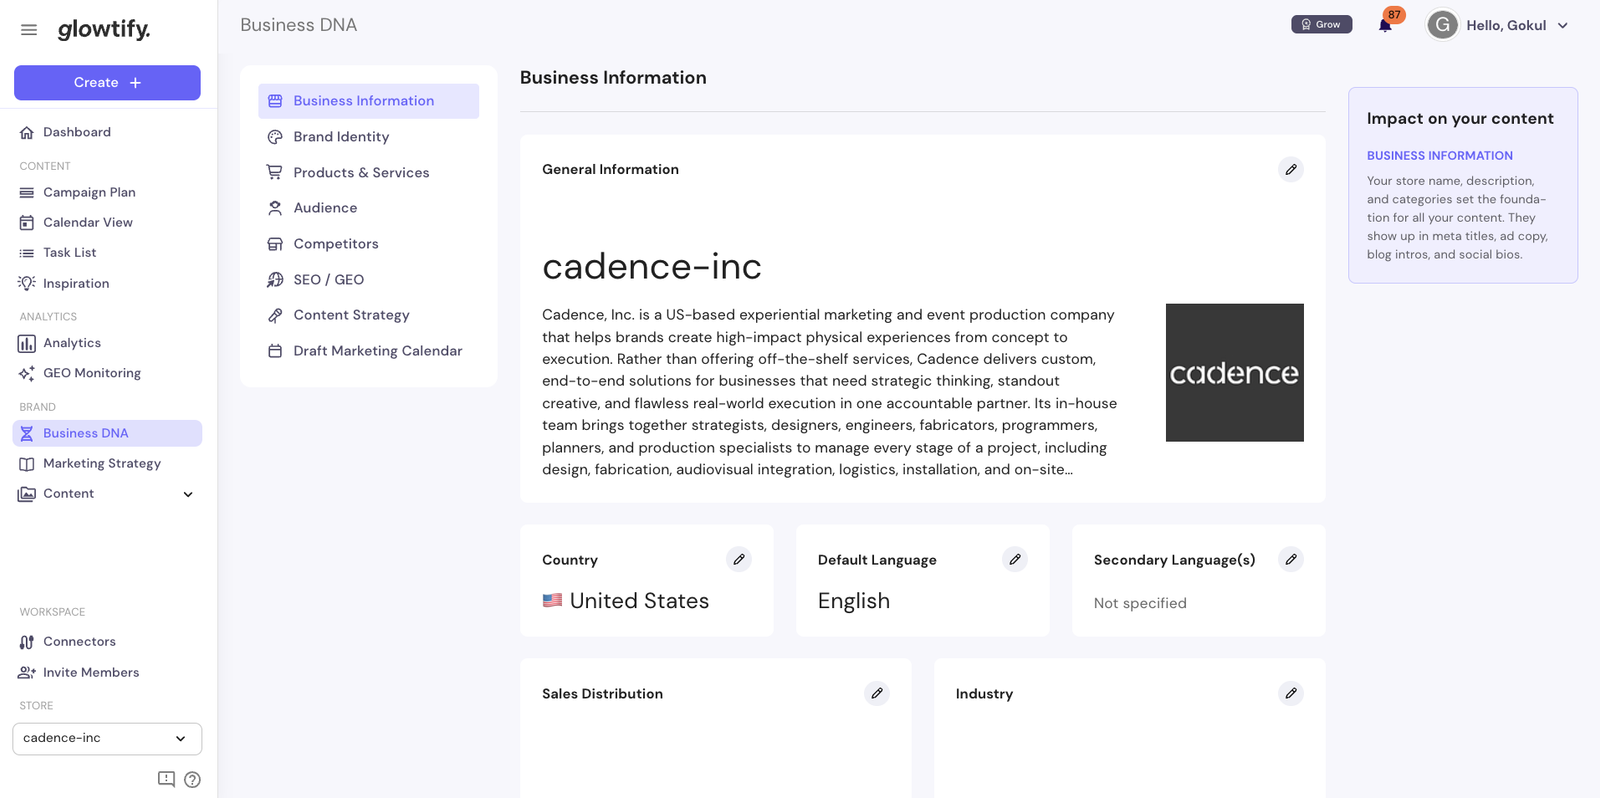This screenshot has height=798, width=1600.
Task: Click the United States country value
Action: pyautogui.click(x=639, y=601)
